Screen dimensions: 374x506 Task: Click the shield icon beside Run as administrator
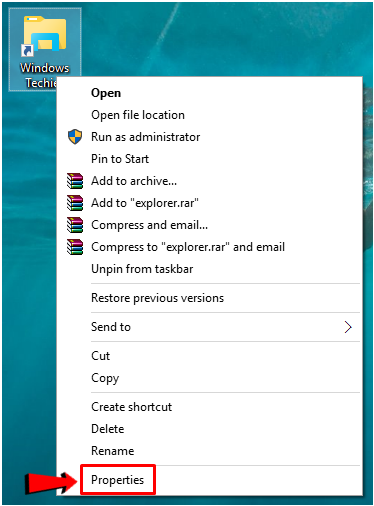pos(75,137)
